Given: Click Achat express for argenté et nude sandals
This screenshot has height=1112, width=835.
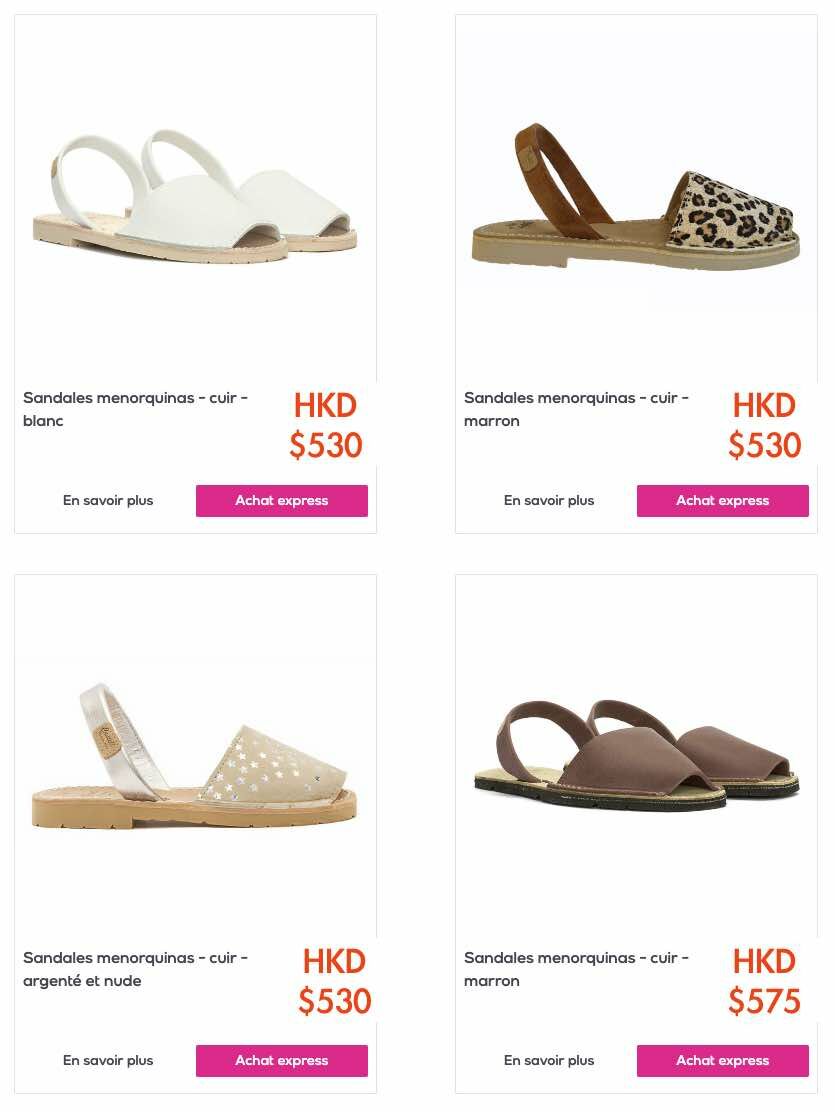Looking at the screenshot, I should click(282, 1060).
